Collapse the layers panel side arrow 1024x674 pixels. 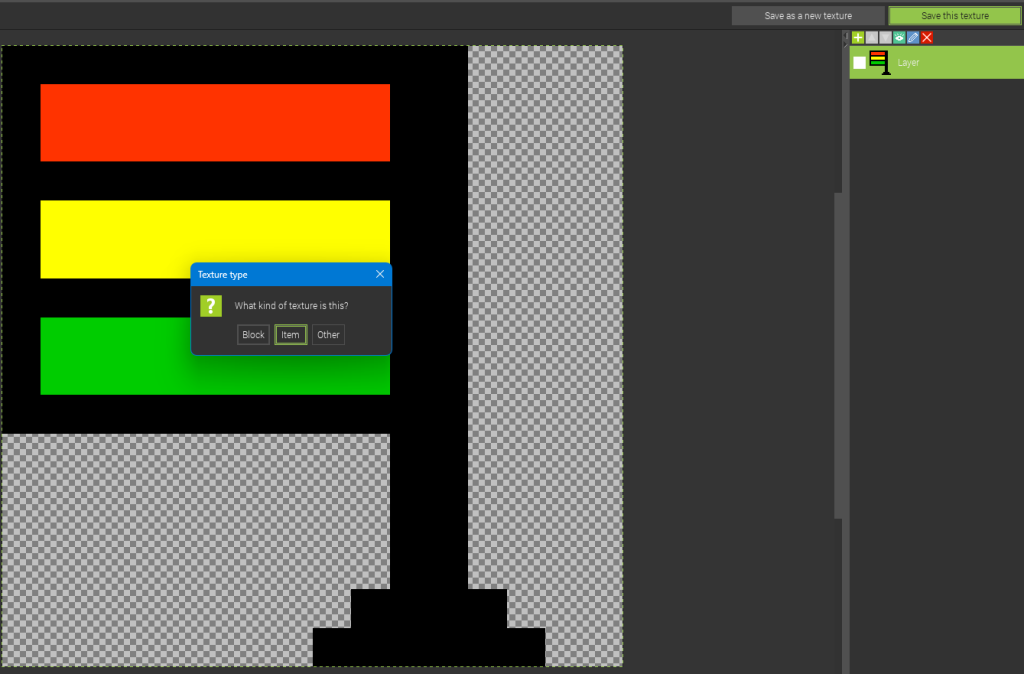[x=845, y=38]
